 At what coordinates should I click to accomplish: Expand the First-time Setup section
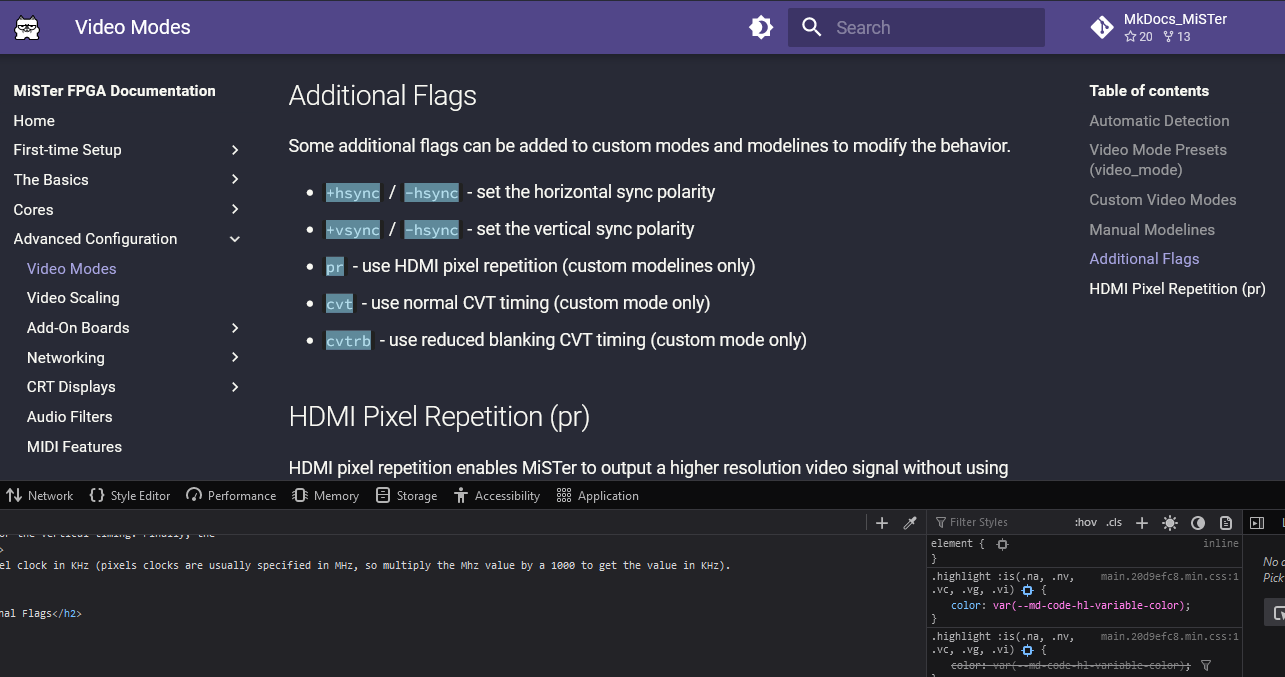point(235,150)
